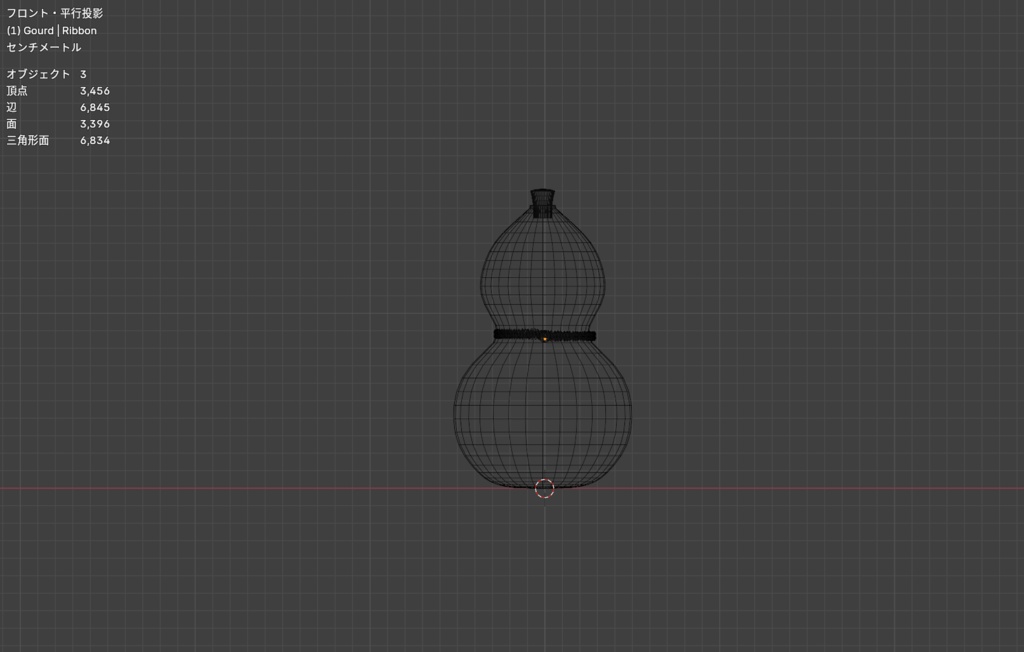Image resolution: width=1024 pixels, height=652 pixels.
Task: Click the 面 statistics label
Action: click(x=12, y=123)
